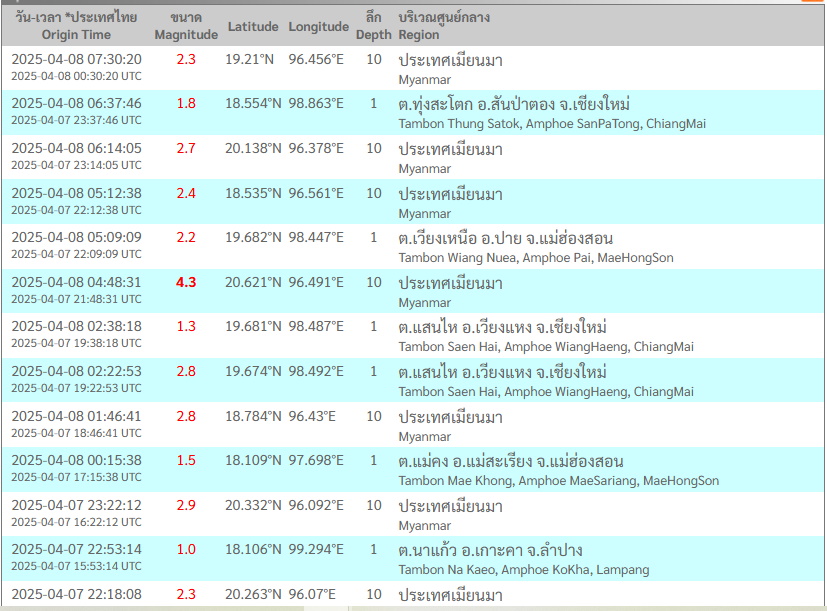The width and height of the screenshot is (827, 611).
Task: Select the 2025-04-08 00:15:38 origin time
Action: point(76,461)
